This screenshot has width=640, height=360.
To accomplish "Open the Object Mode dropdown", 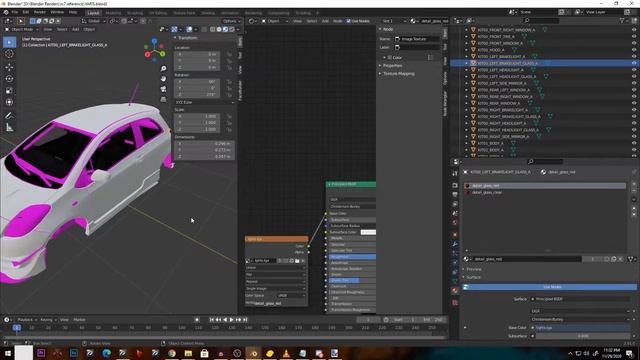I will [x=22, y=29].
